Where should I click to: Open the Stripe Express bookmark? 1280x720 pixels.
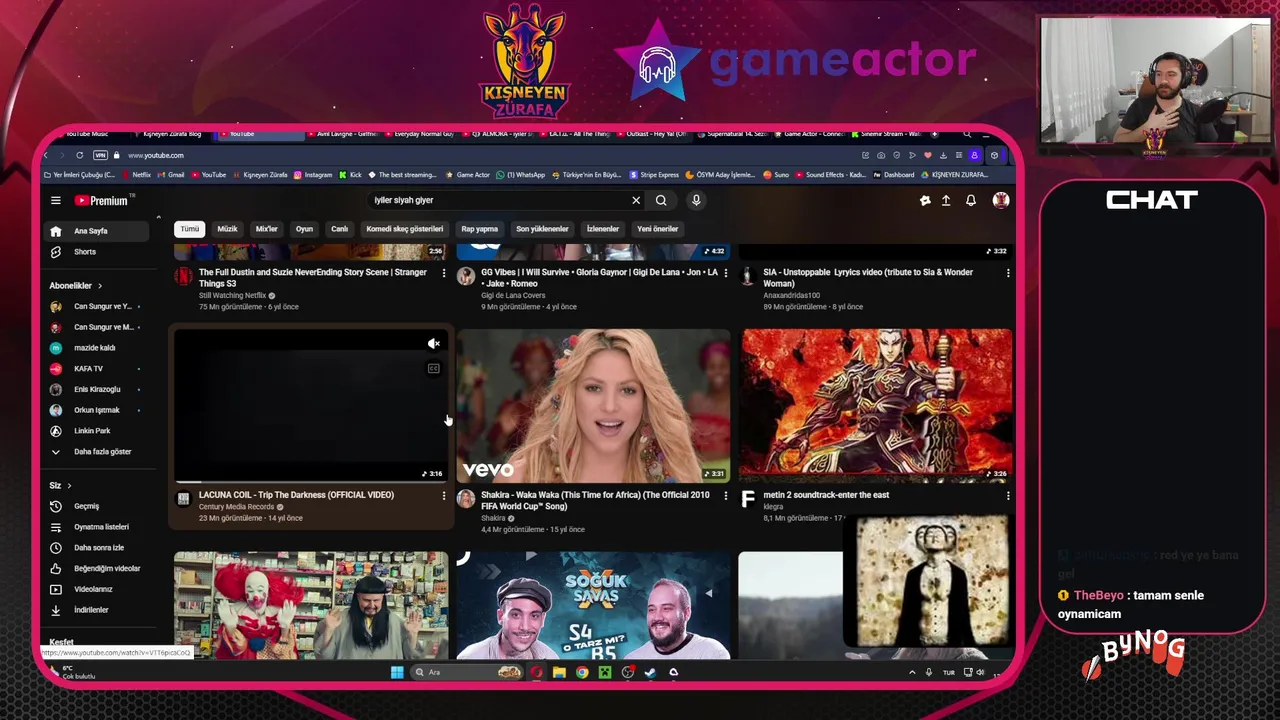(x=654, y=175)
